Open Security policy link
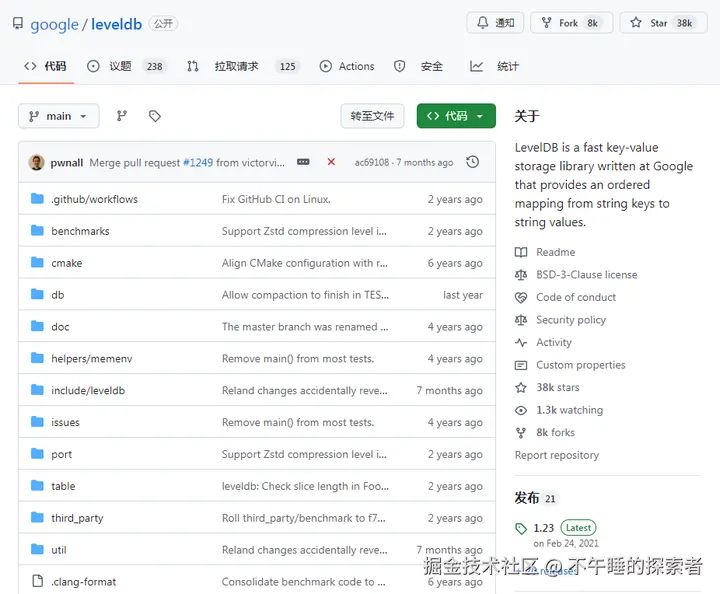 pyautogui.click(x=571, y=320)
